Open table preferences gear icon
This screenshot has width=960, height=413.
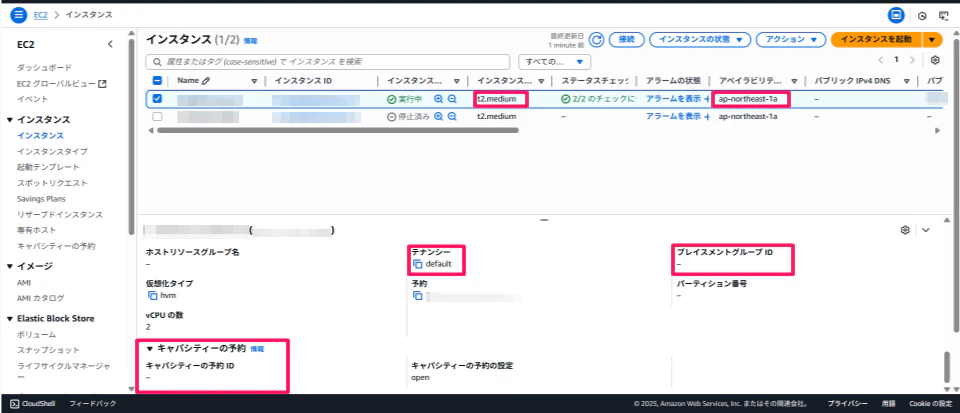[935, 60]
